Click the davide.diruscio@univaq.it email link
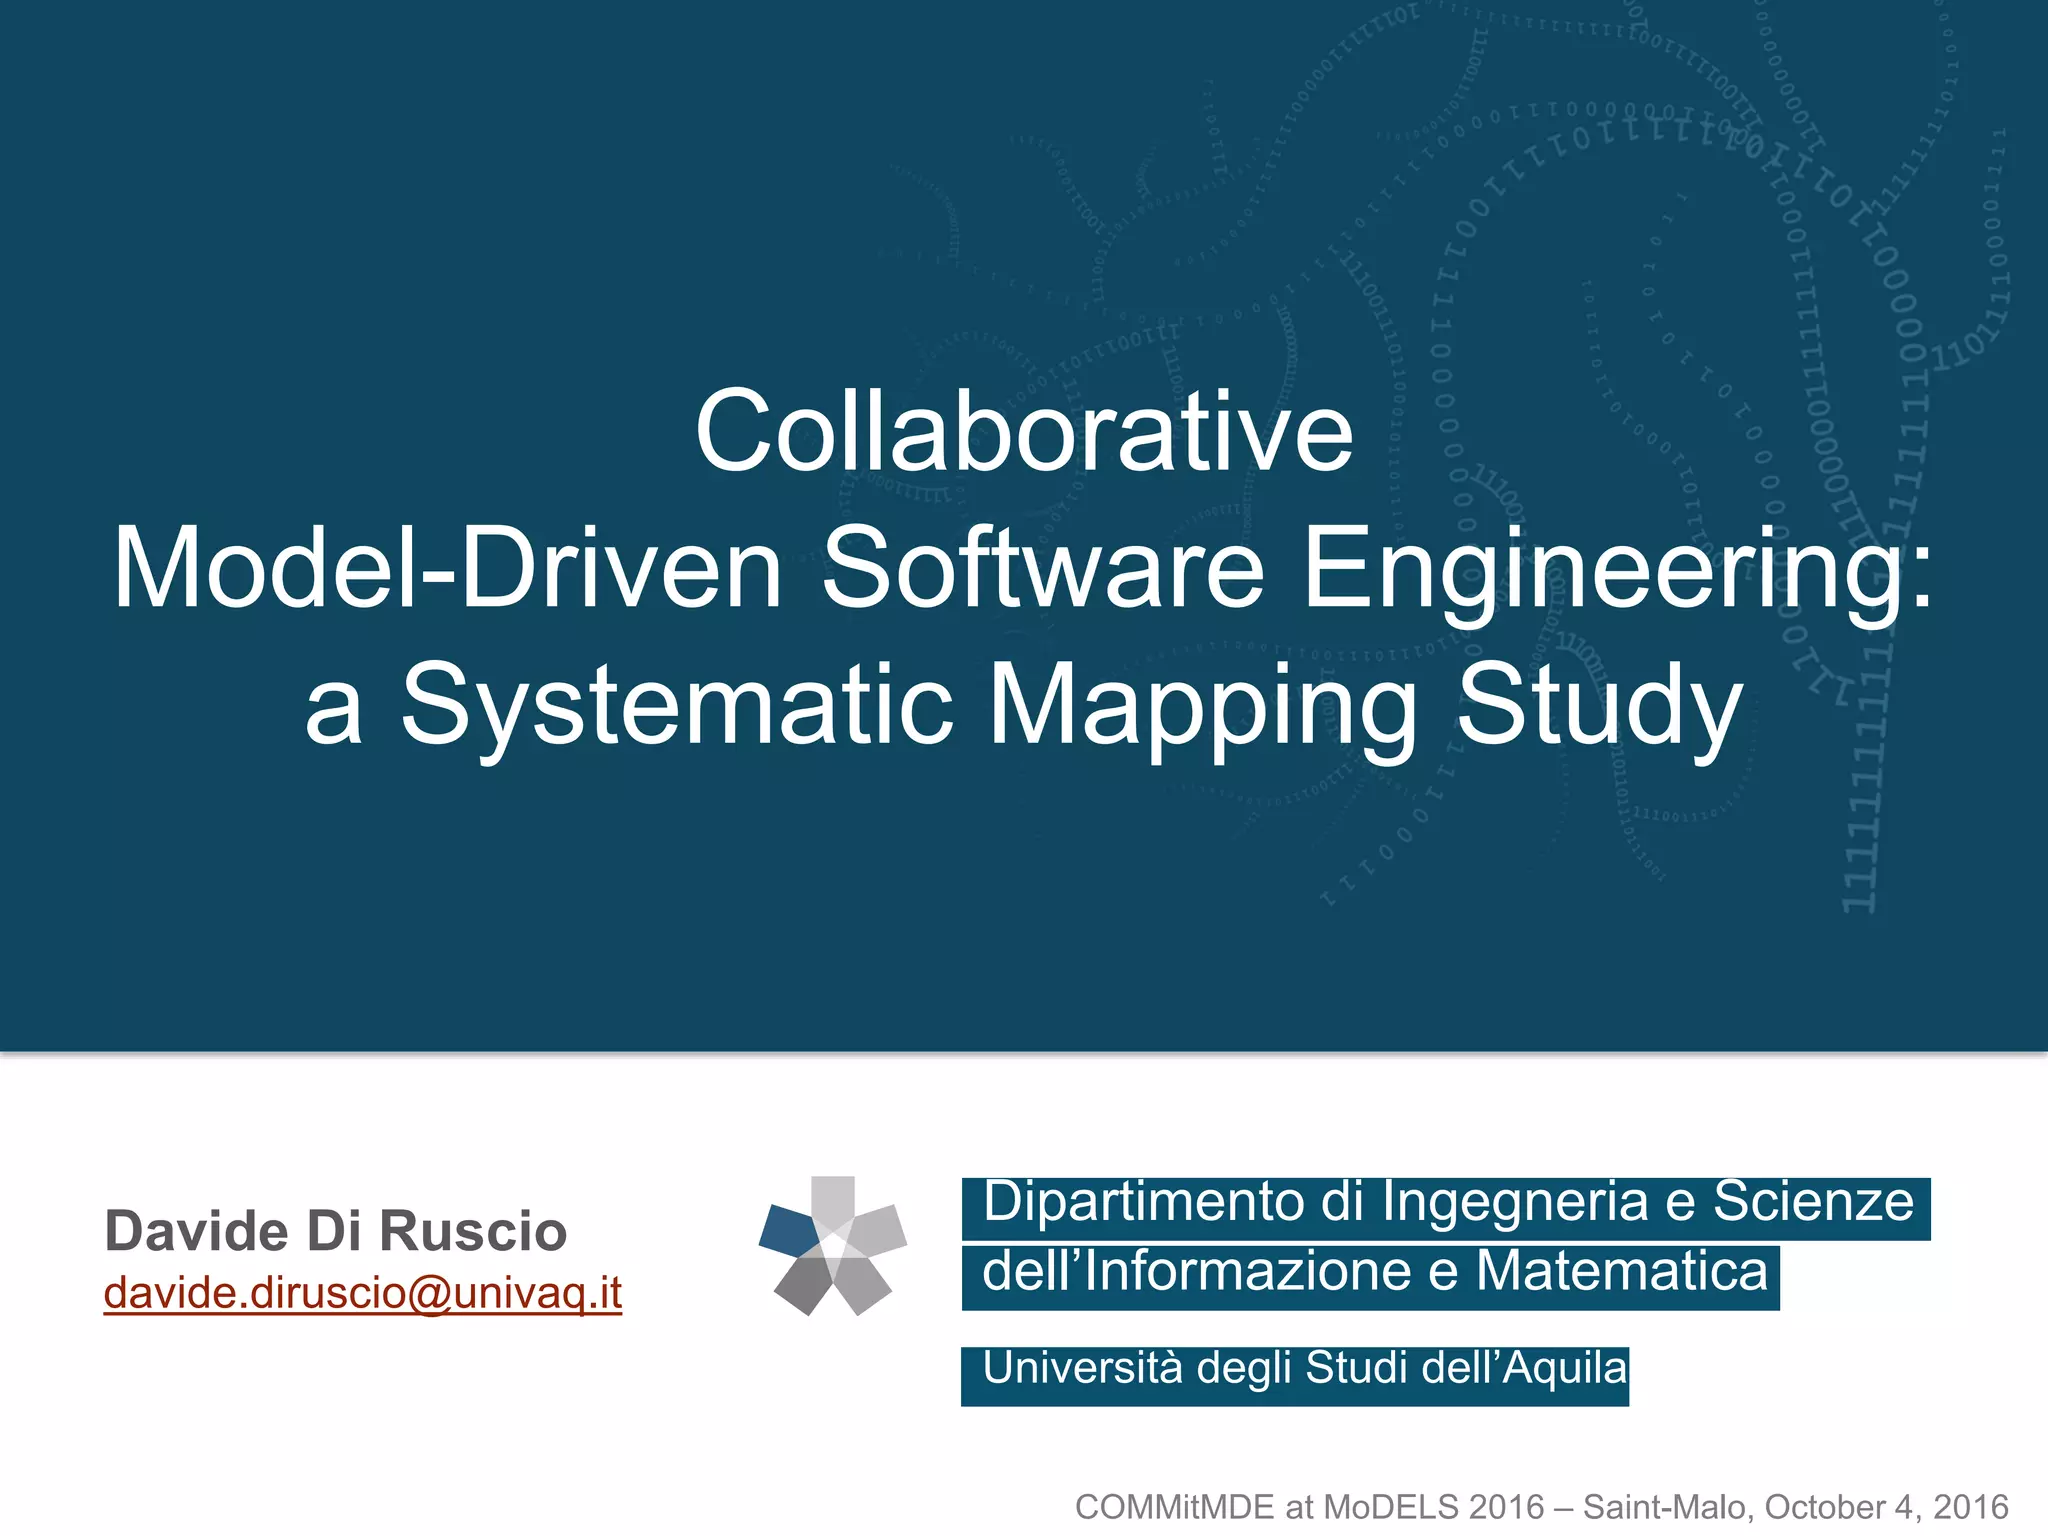 362,1292
